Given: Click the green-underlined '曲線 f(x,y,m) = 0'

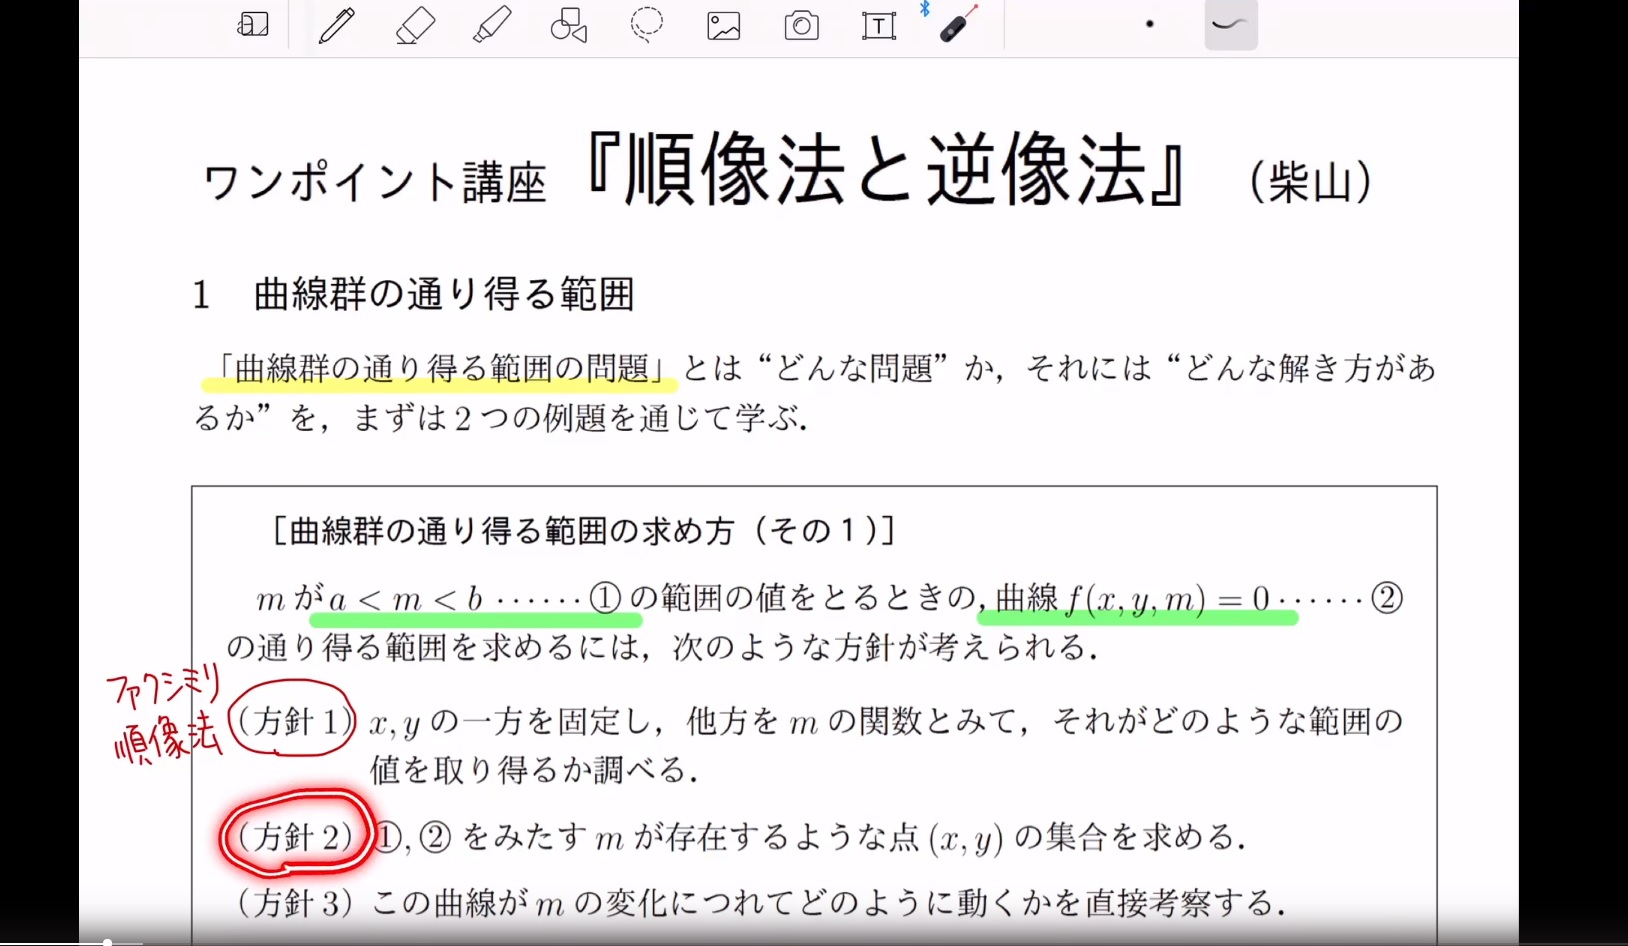Looking at the screenshot, I should tap(1133, 599).
